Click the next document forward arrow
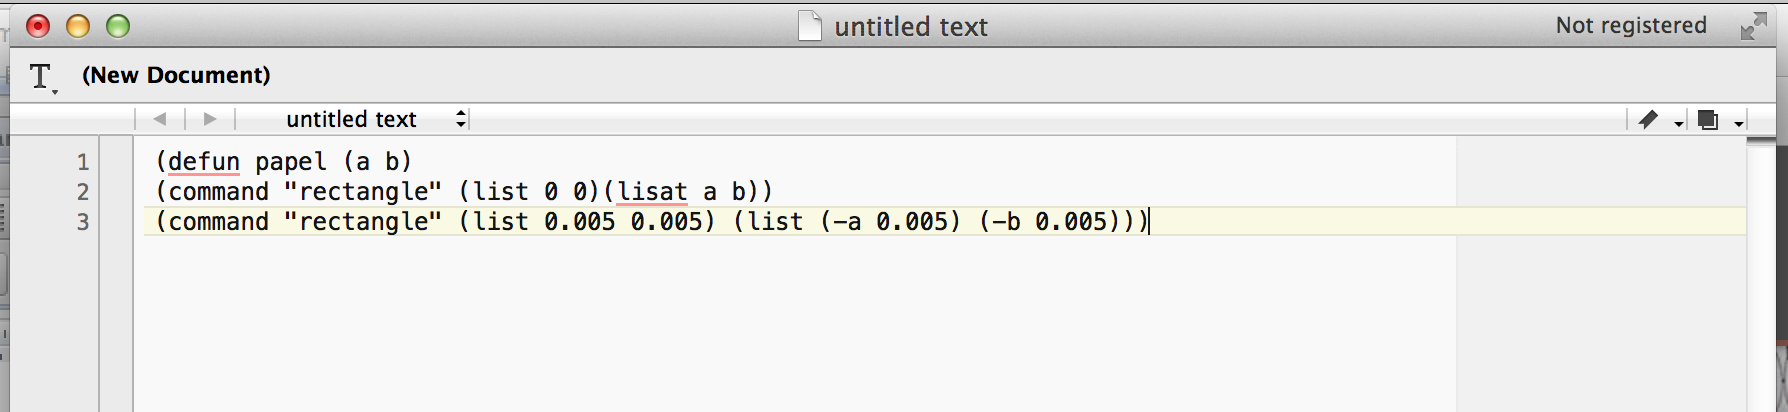 [x=210, y=119]
